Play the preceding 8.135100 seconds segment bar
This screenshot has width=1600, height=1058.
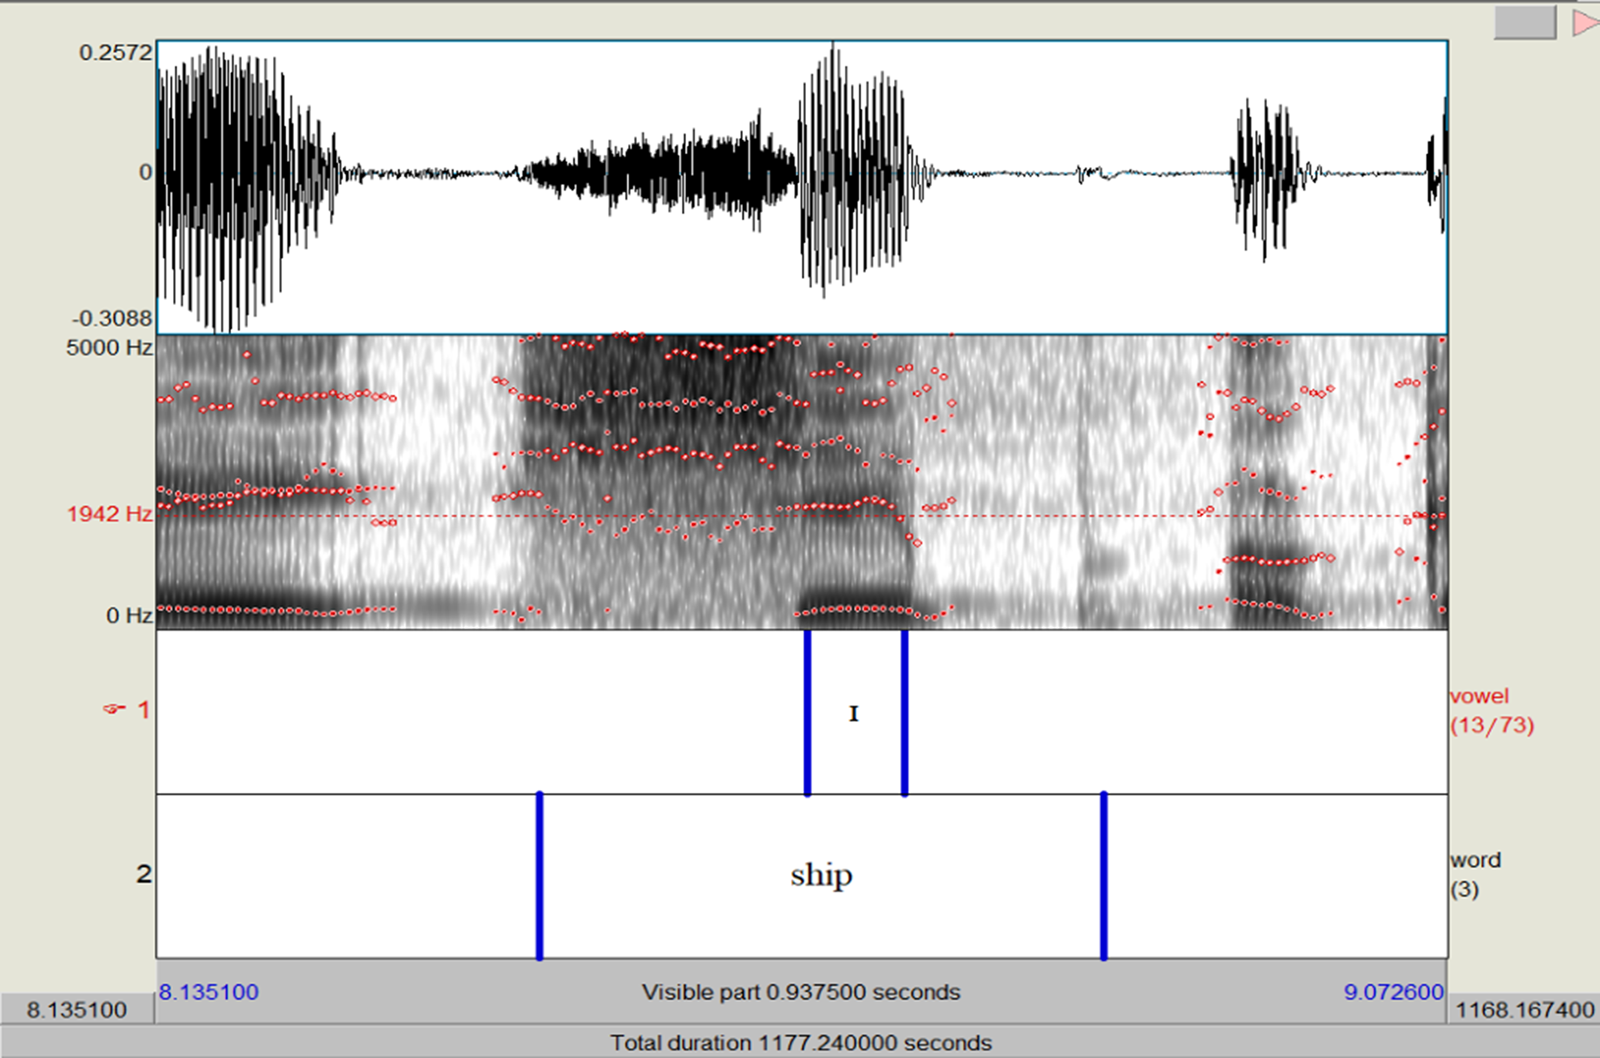pos(77,1009)
